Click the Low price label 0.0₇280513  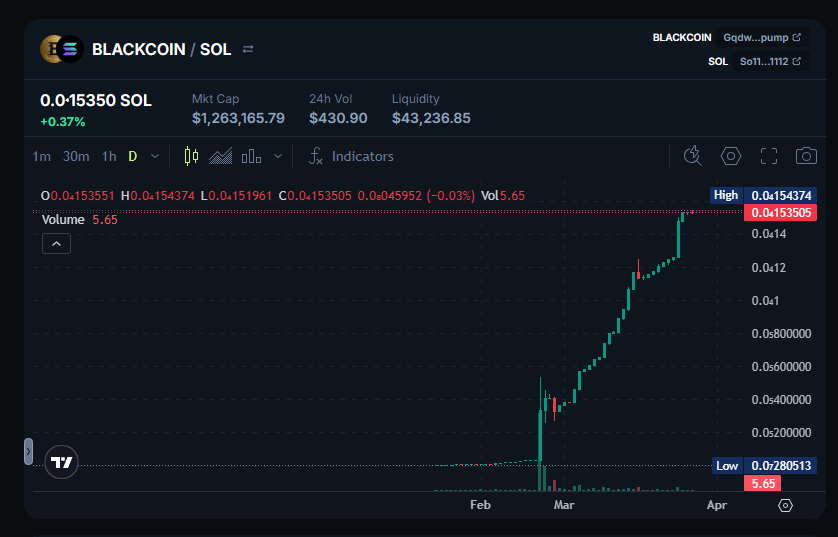(x=781, y=465)
